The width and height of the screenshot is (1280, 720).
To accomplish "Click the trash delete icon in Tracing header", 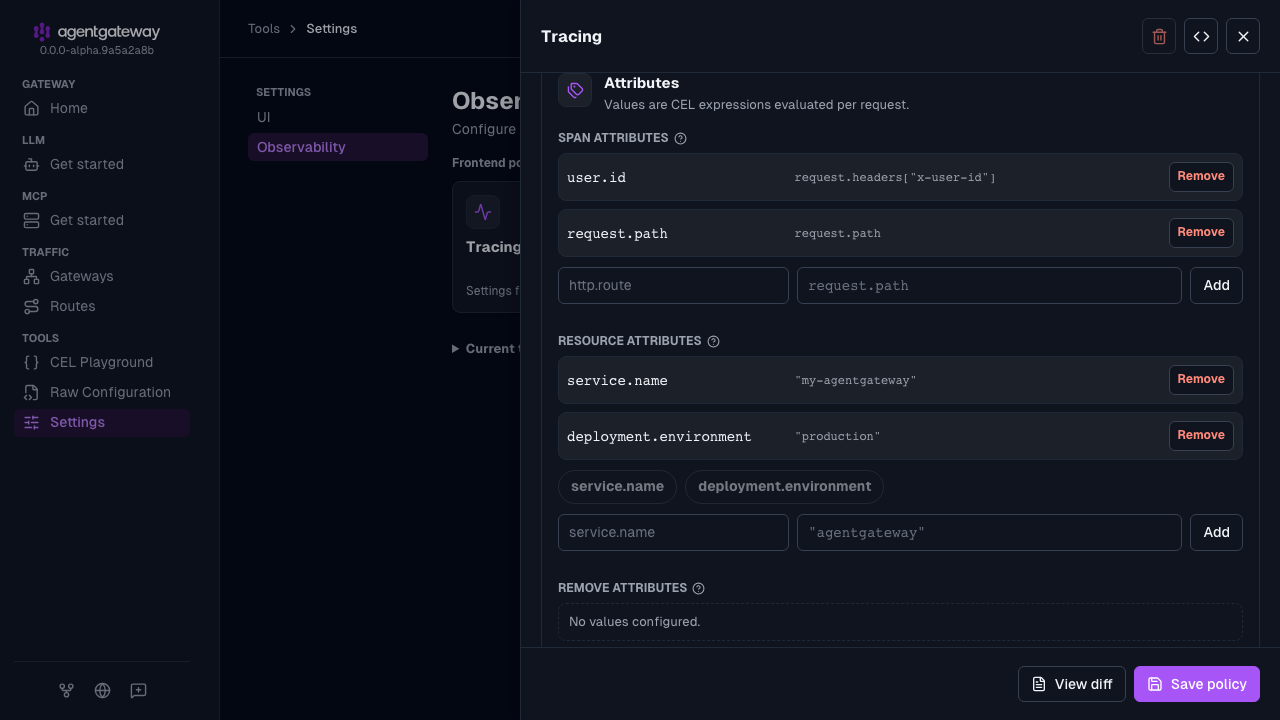I will click(1159, 36).
